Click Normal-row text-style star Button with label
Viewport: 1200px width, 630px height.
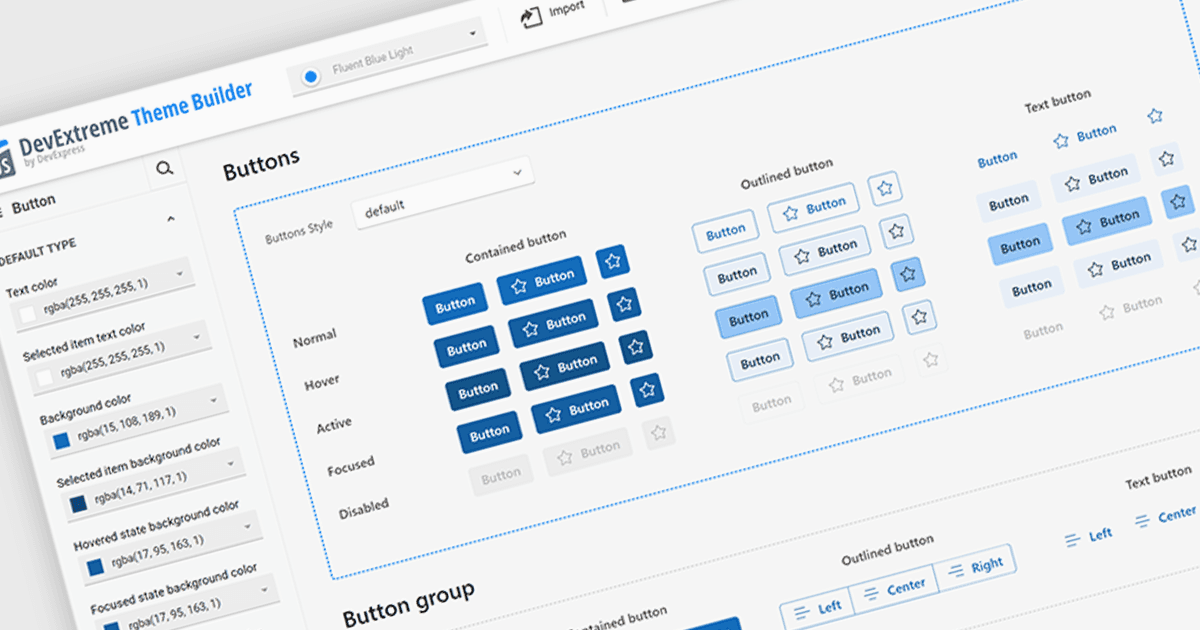[1085, 136]
